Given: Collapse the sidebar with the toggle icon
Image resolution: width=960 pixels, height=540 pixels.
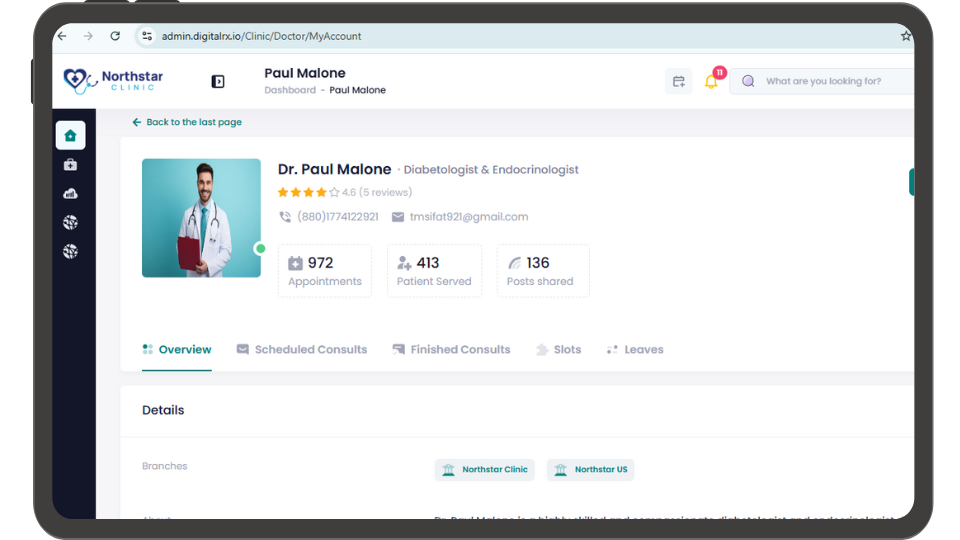Looking at the screenshot, I should [x=218, y=81].
